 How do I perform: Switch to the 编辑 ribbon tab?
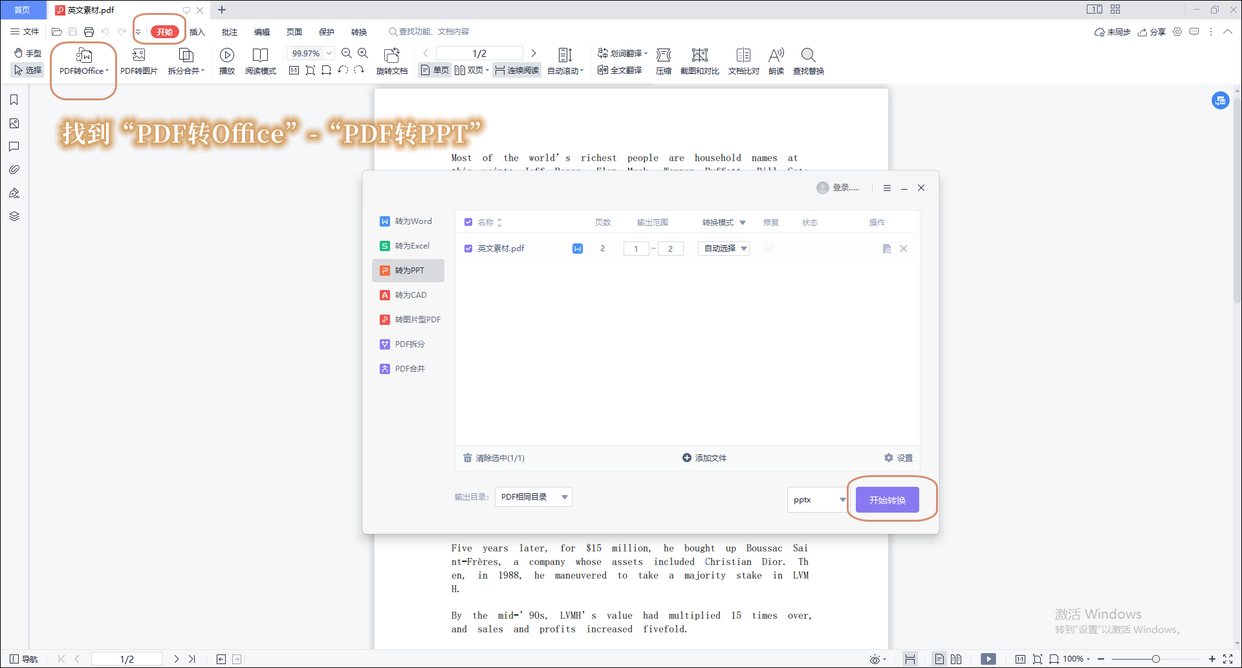pos(262,32)
